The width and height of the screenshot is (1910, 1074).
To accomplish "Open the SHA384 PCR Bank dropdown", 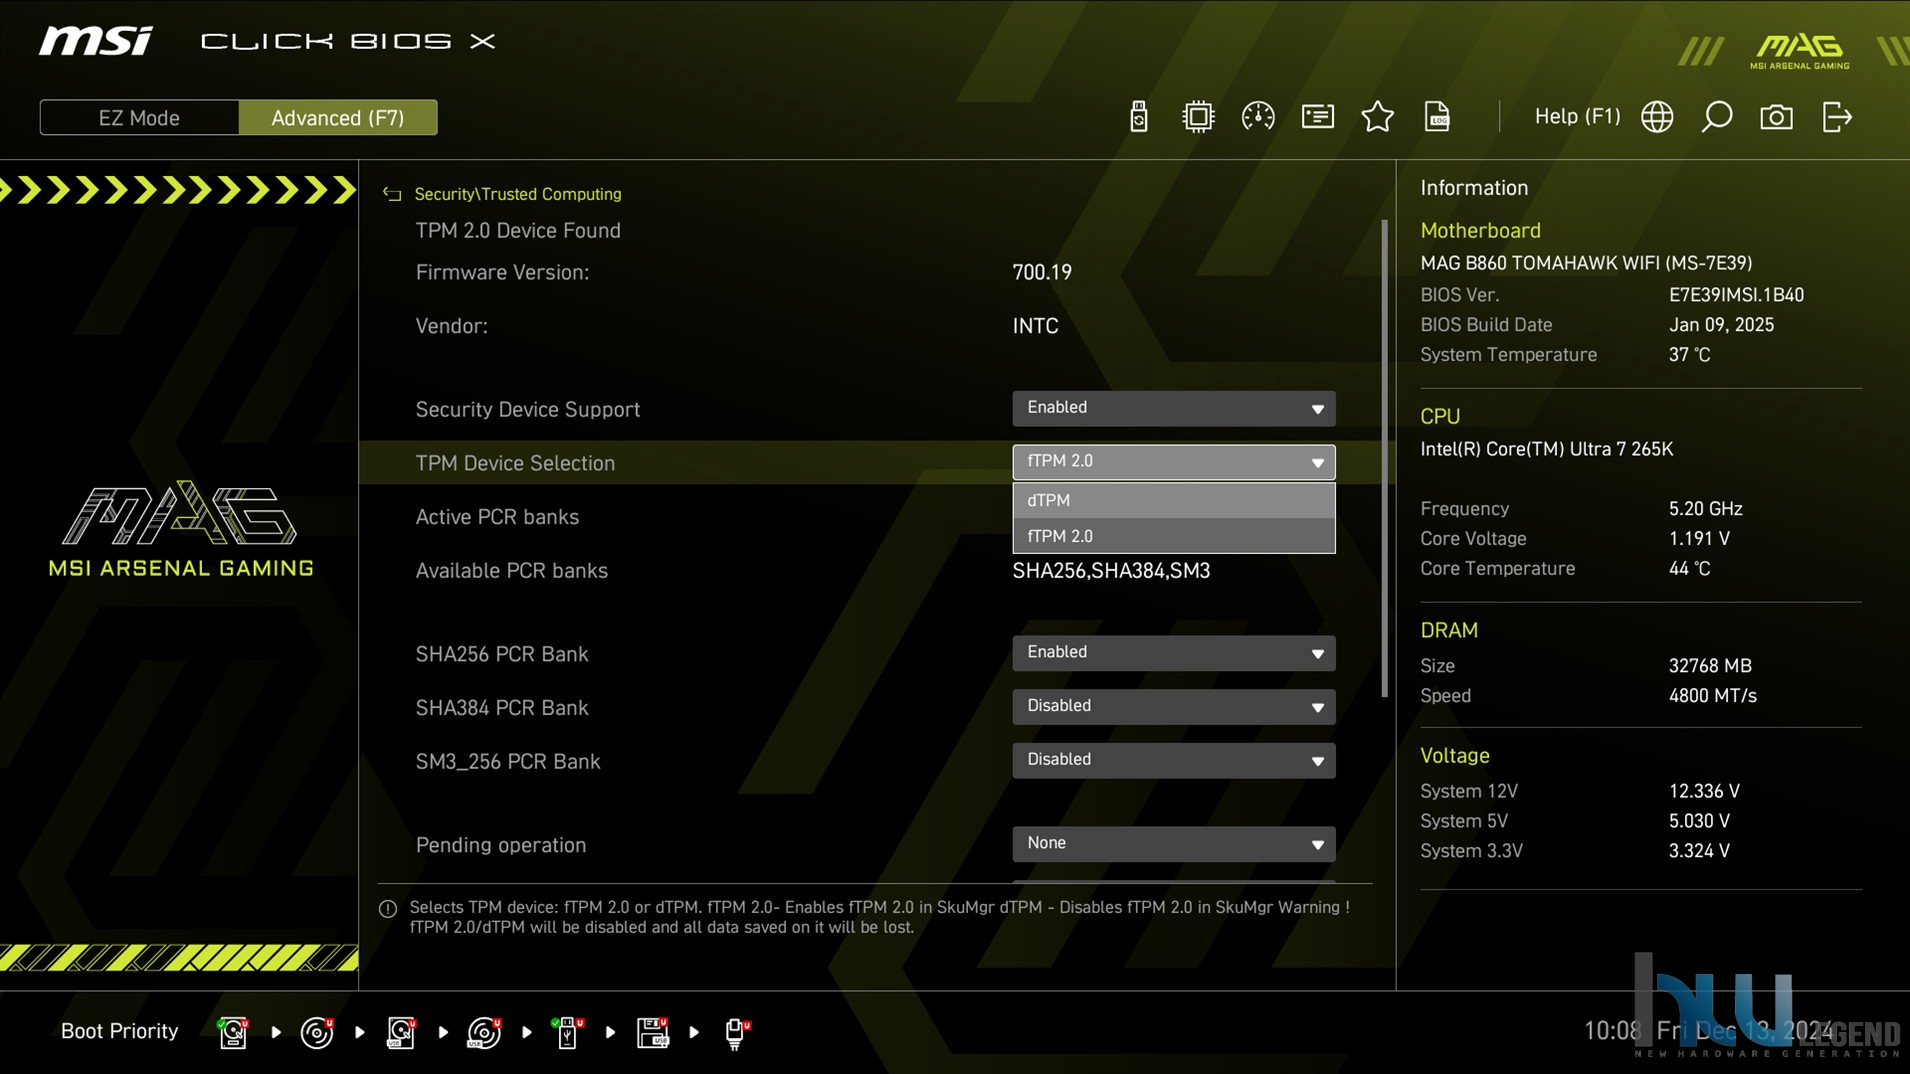I will 1173,707.
